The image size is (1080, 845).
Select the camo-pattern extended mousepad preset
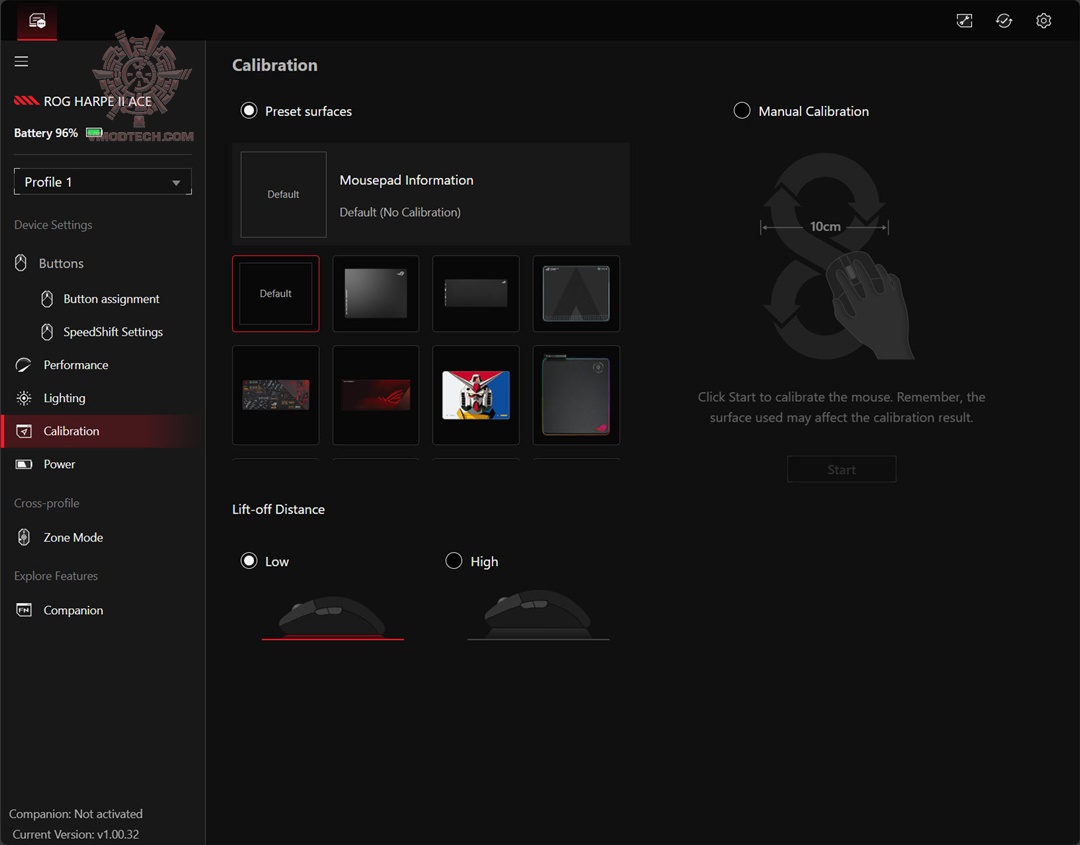276,395
